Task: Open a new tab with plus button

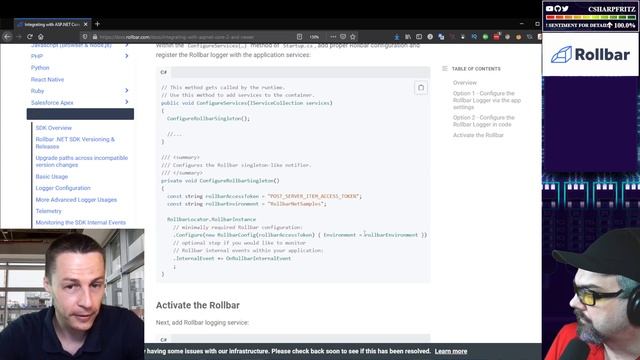Action: click(x=97, y=24)
